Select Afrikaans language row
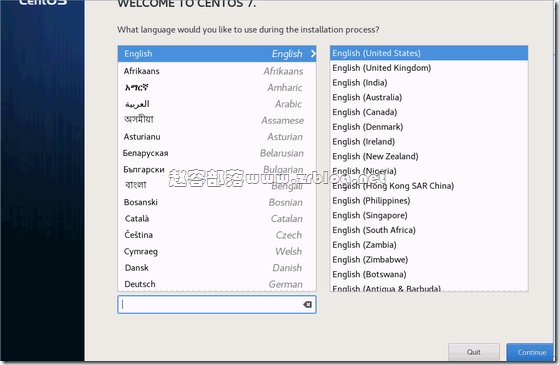Viewport: 559px width, 365px height. [217, 71]
